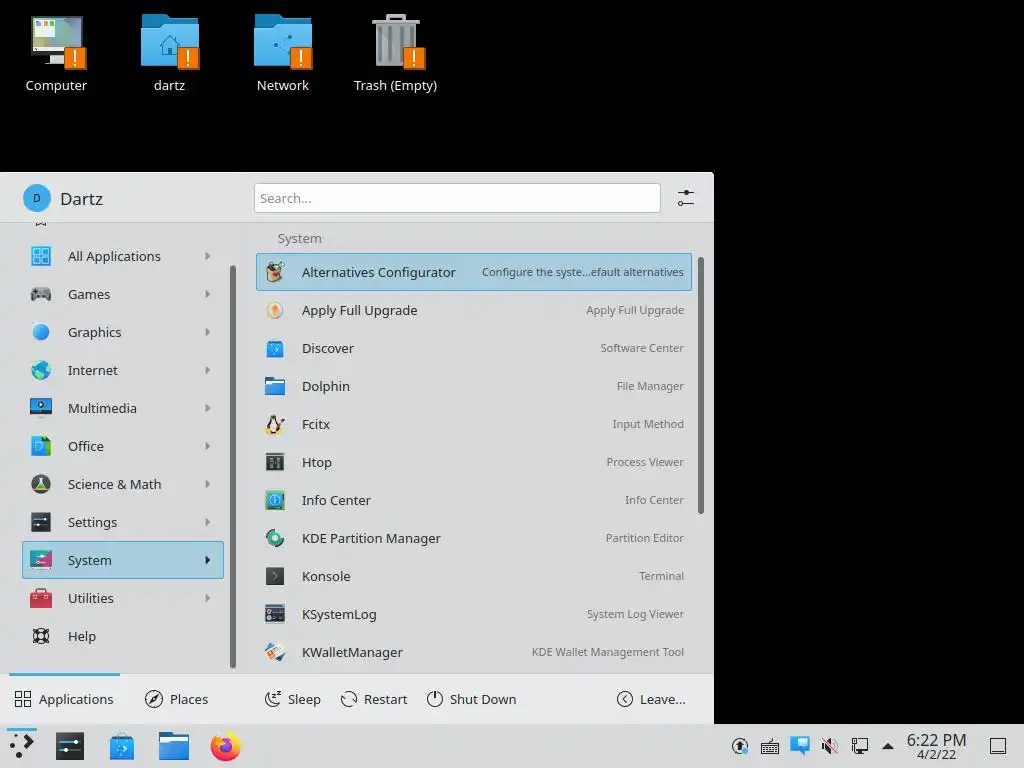Open System Settings from the taskbar

point(70,746)
